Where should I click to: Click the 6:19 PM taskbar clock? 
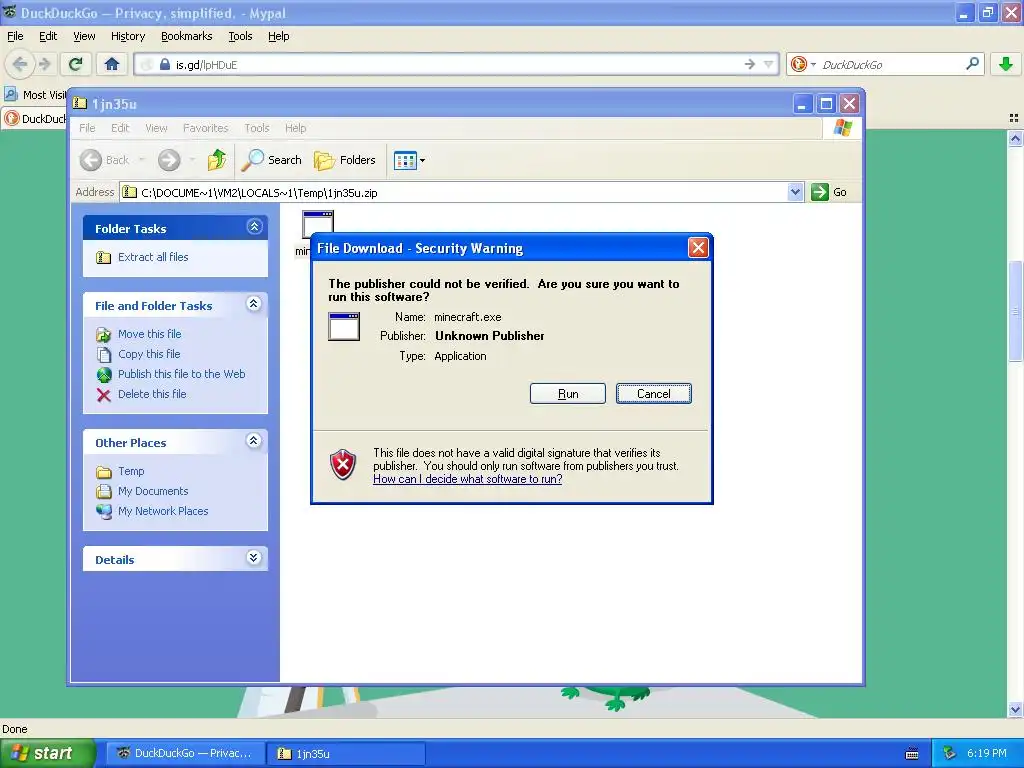tap(987, 754)
